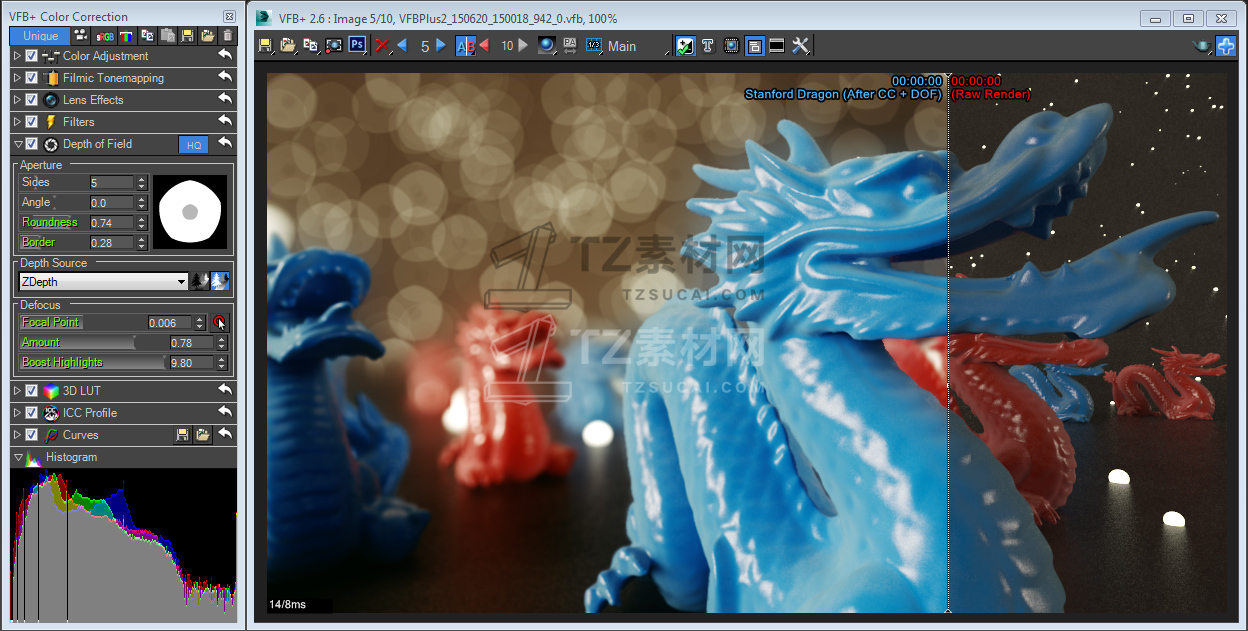Open image folder icon in VFB+ toolbar
The height and width of the screenshot is (631, 1248).
click(288, 46)
